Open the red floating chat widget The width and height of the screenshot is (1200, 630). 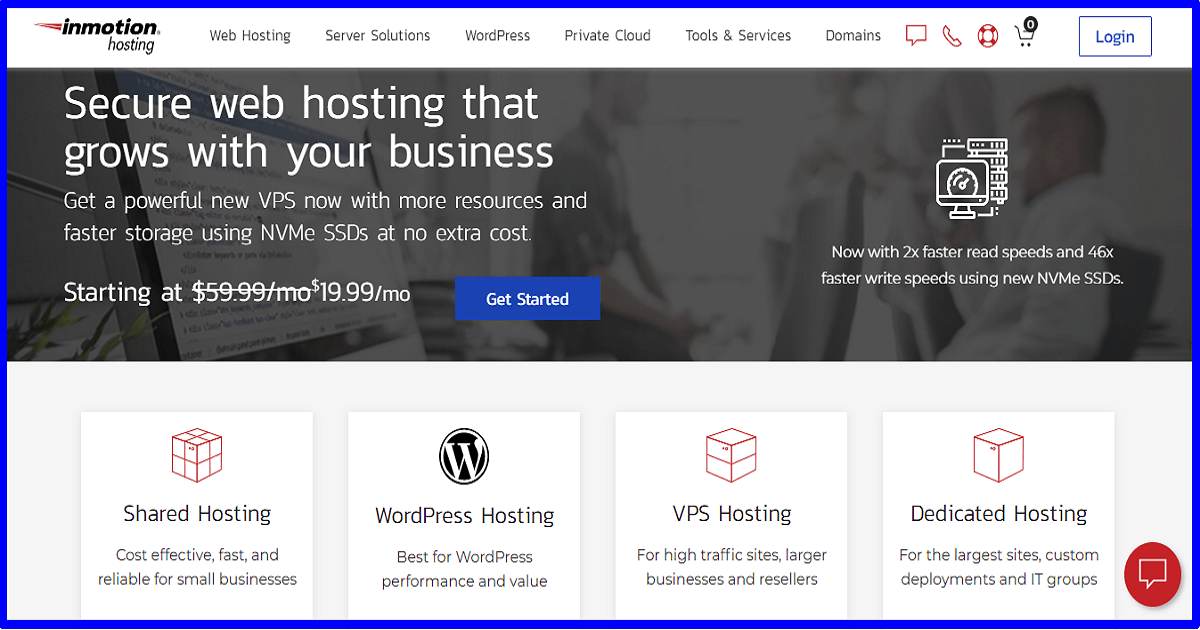pos(1154,574)
